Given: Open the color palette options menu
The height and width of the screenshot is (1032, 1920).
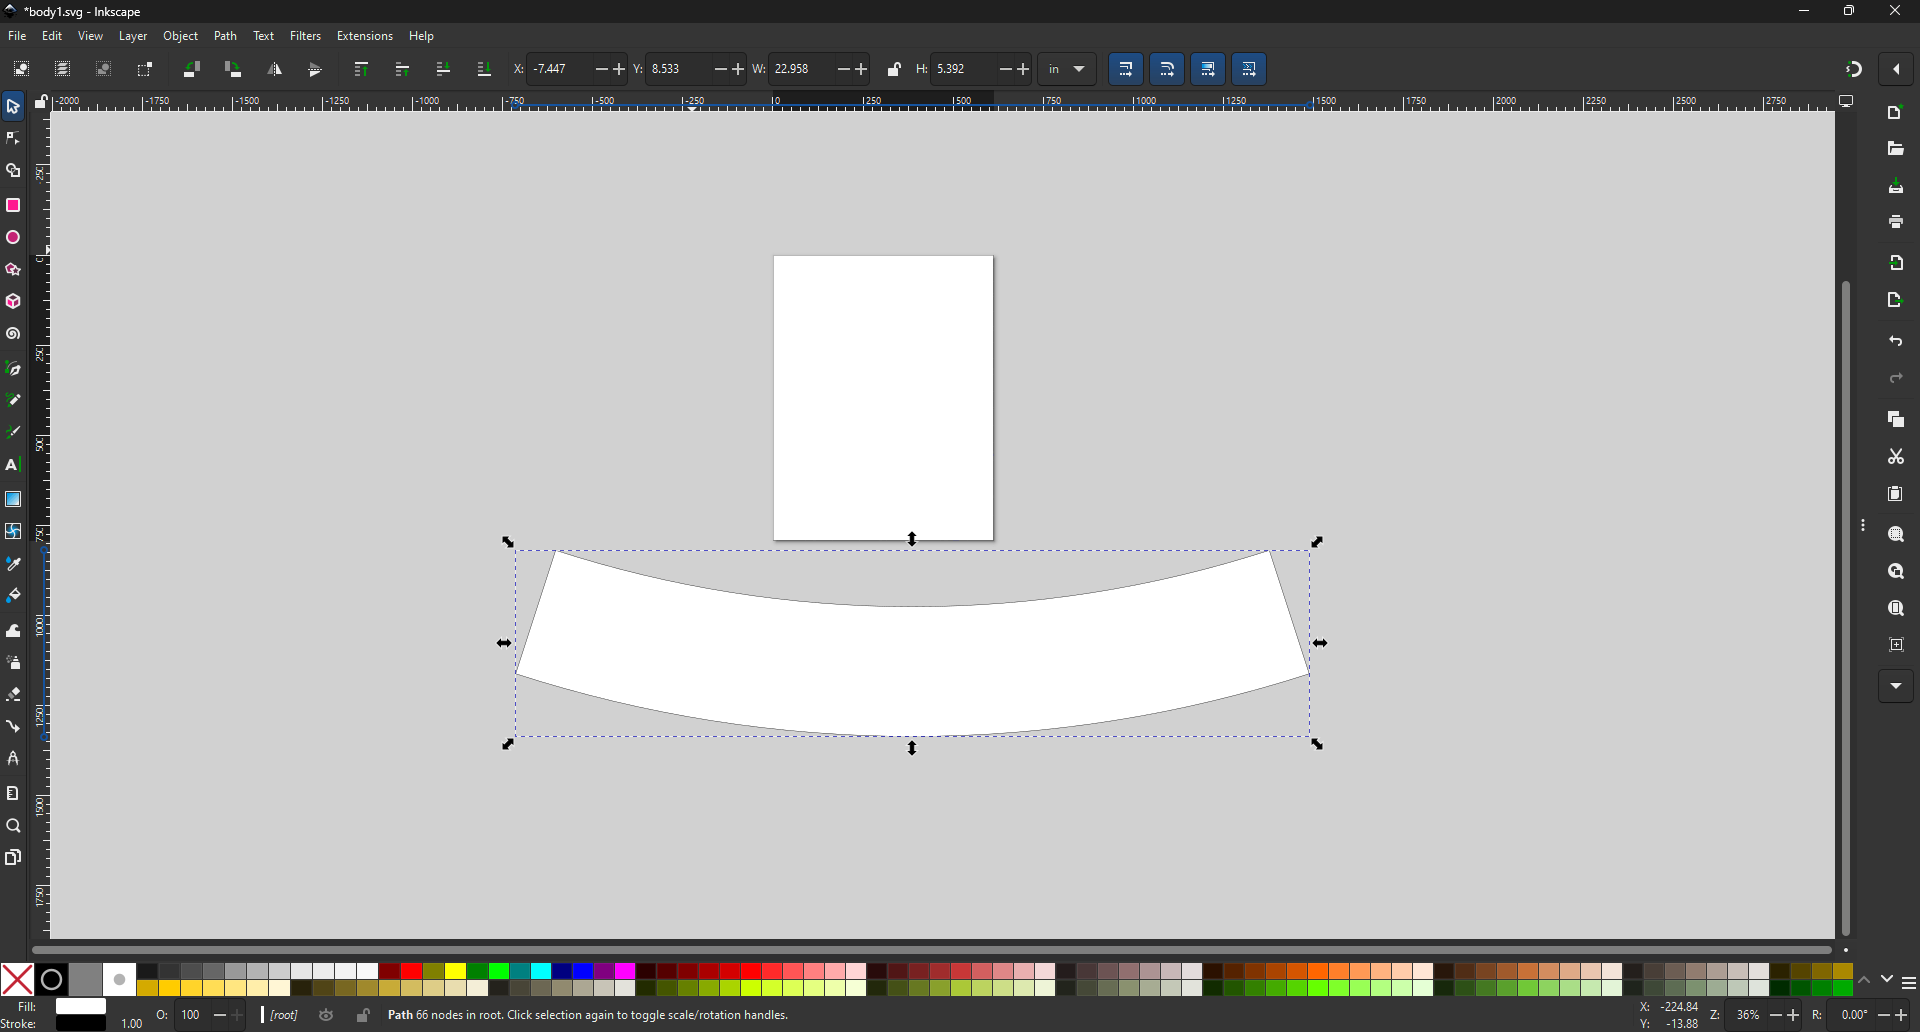Looking at the screenshot, I should (1909, 984).
